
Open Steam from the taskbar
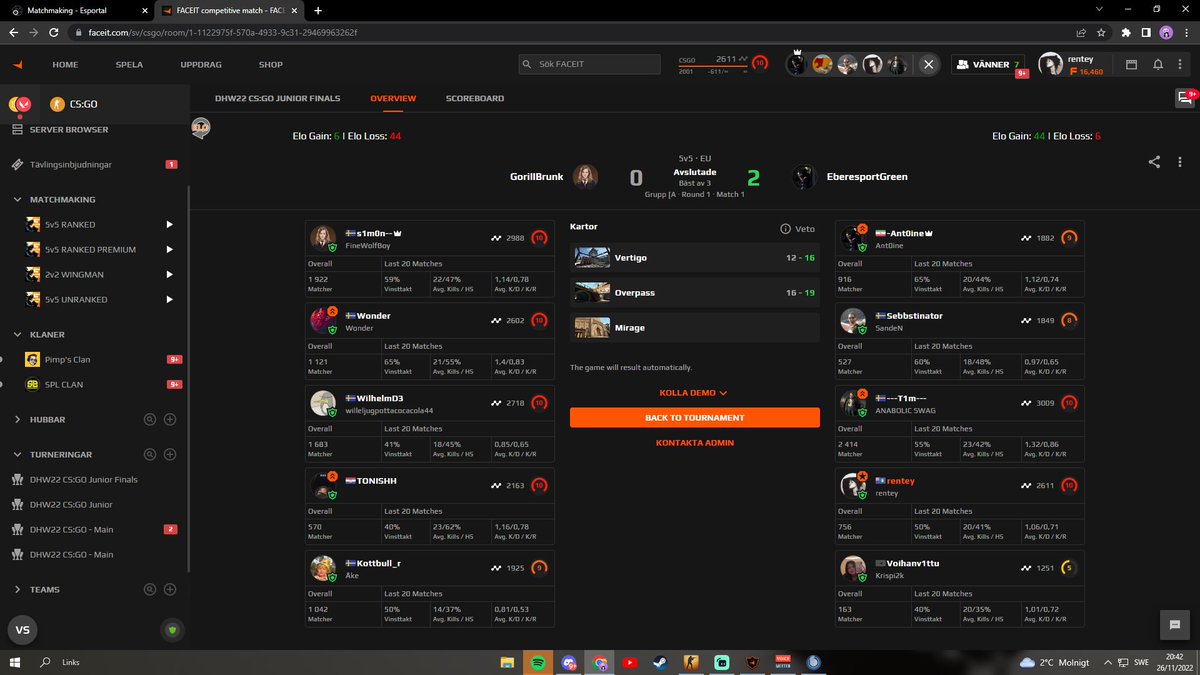tap(661, 662)
